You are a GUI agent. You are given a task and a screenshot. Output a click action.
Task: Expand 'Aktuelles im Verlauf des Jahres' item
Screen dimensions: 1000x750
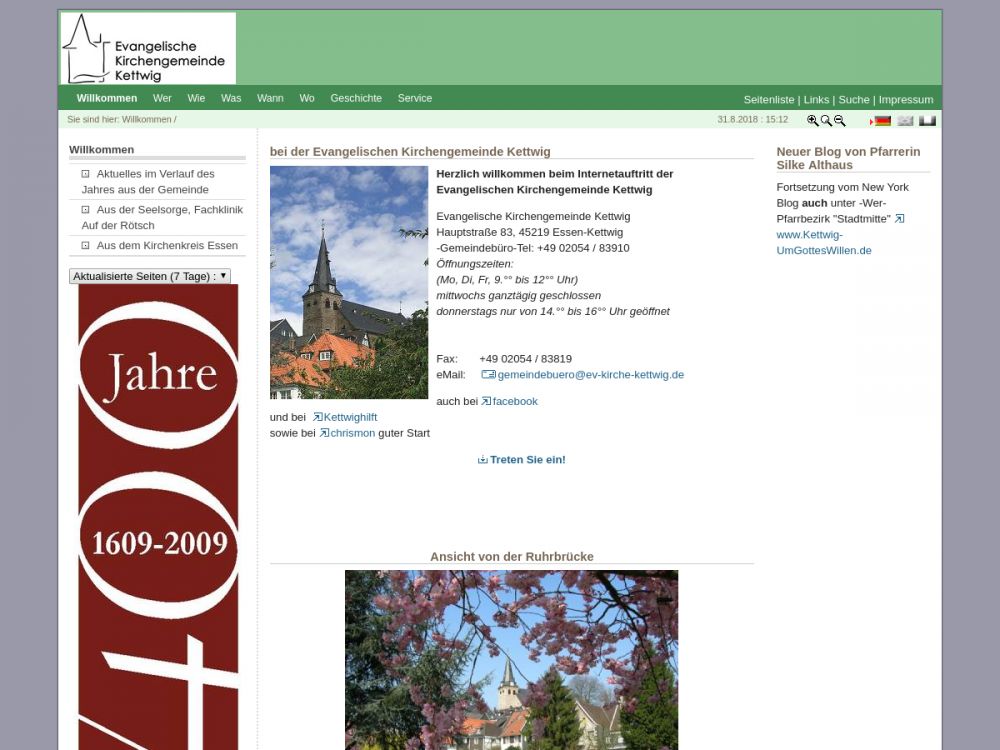tap(86, 174)
